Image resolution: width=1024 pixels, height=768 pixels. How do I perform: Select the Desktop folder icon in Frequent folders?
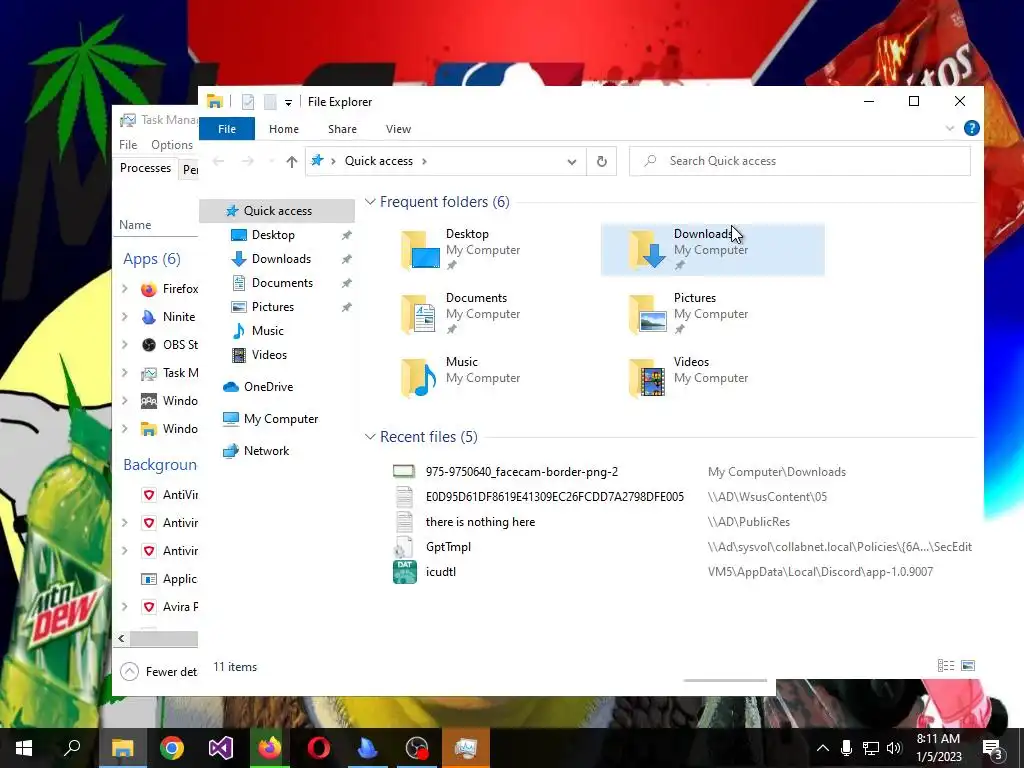tap(420, 249)
